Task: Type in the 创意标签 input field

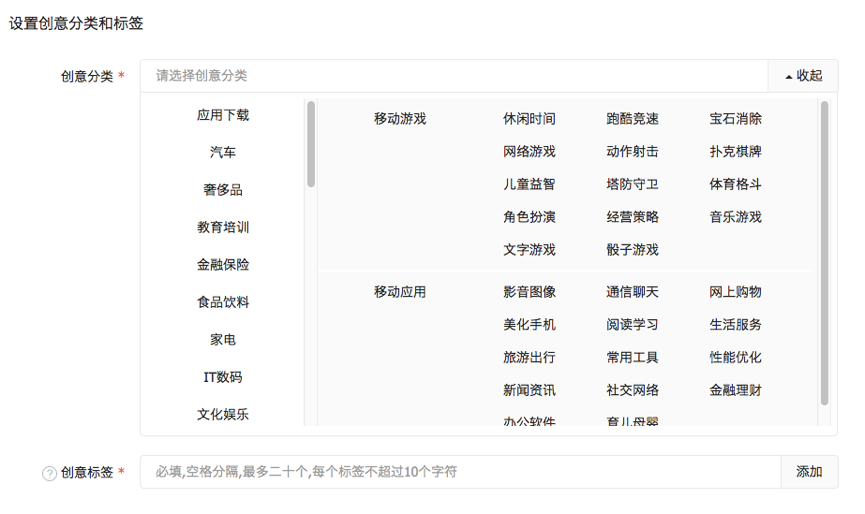Action: click(460, 472)
